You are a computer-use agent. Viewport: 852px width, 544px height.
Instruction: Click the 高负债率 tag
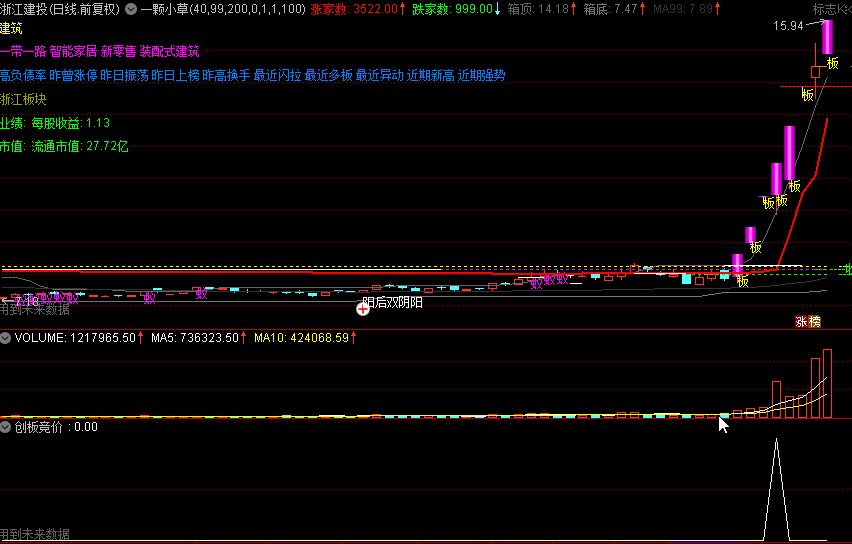tap(23, 76)
